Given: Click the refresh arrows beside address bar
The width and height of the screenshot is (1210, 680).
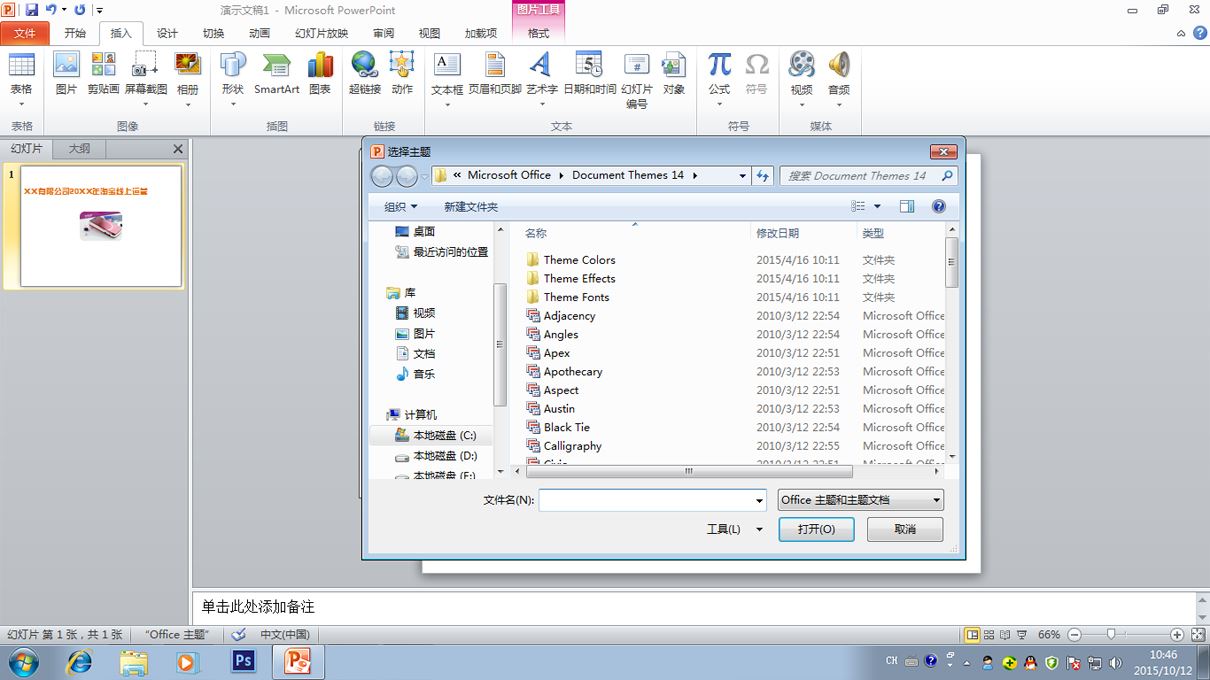Looking at the screenshot, I should 763,175.
